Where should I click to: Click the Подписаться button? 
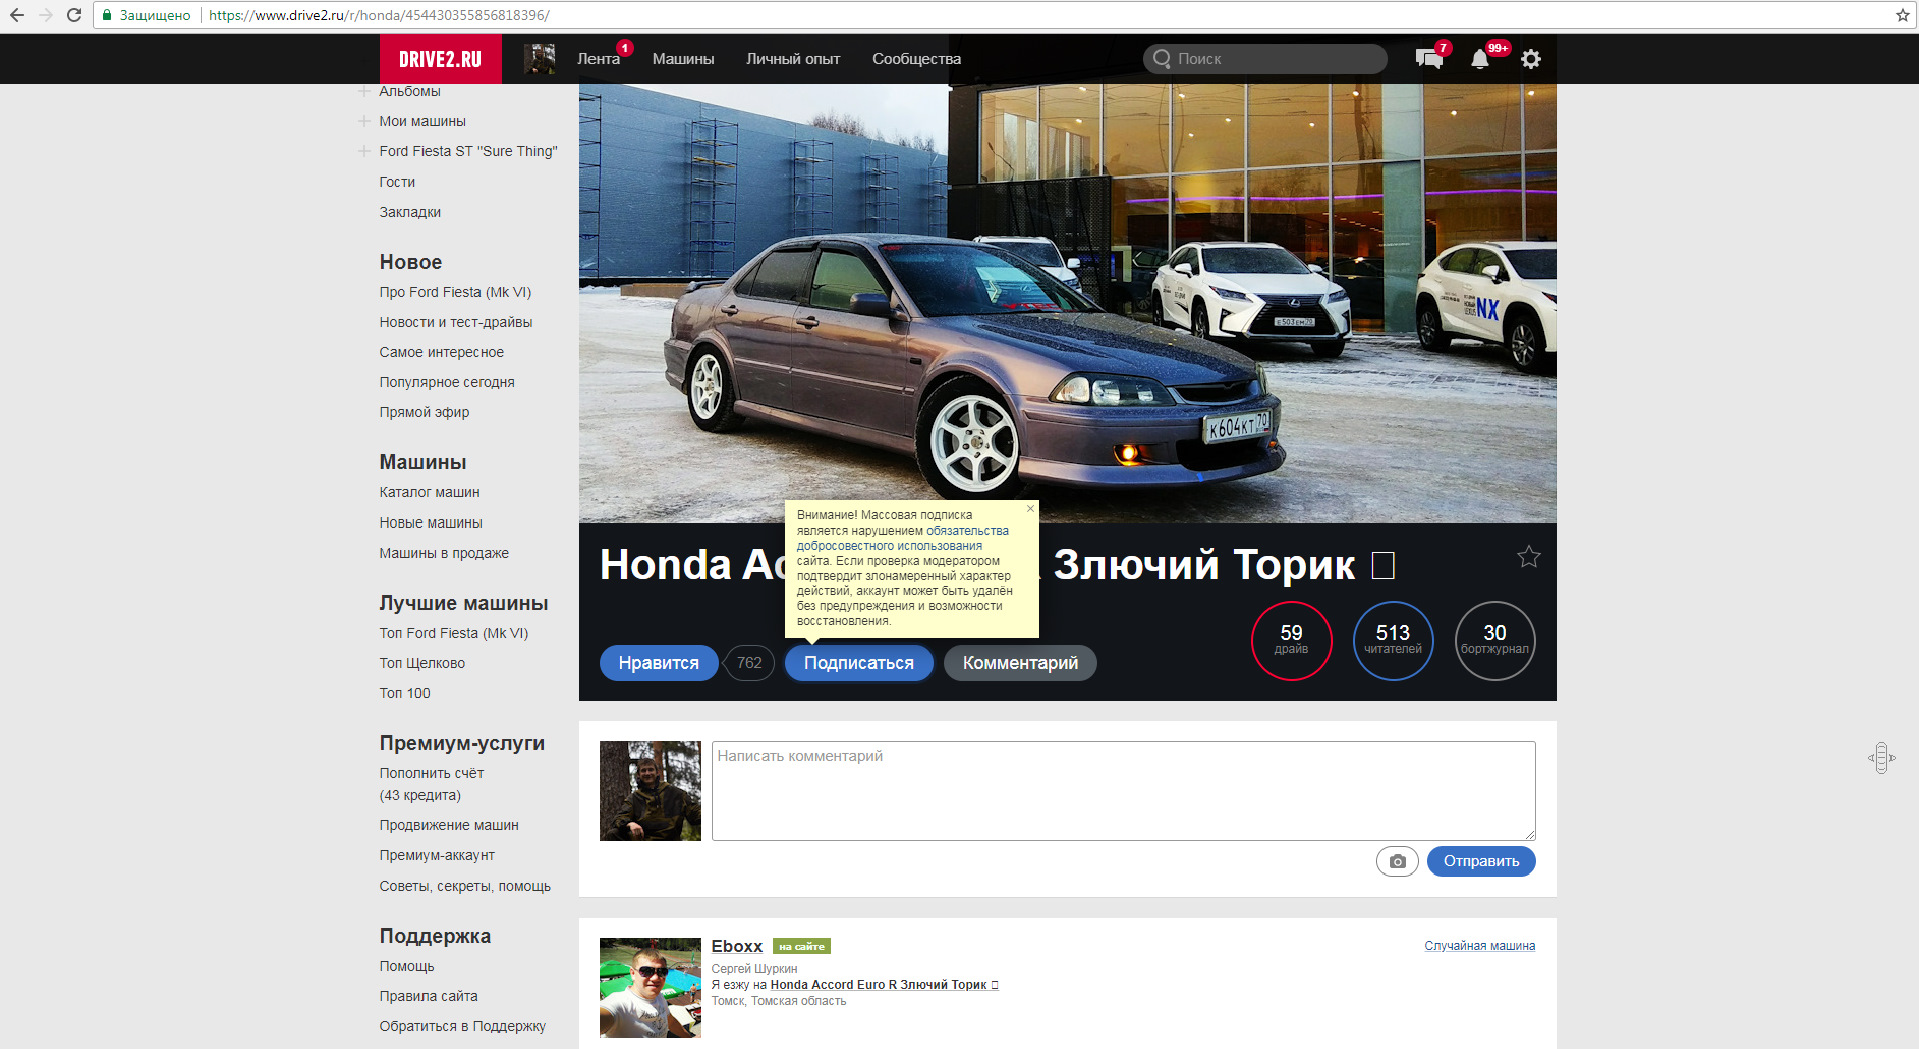[859, 663]
